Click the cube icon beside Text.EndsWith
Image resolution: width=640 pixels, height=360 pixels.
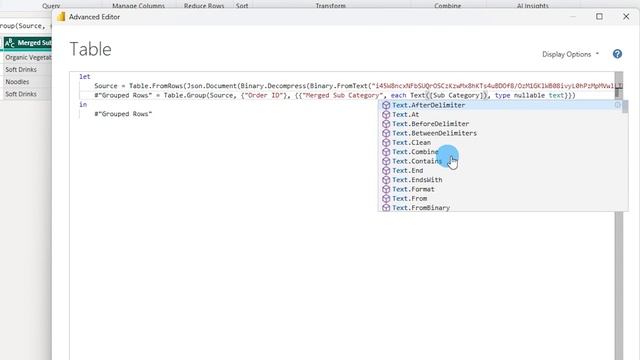point(386,180)
